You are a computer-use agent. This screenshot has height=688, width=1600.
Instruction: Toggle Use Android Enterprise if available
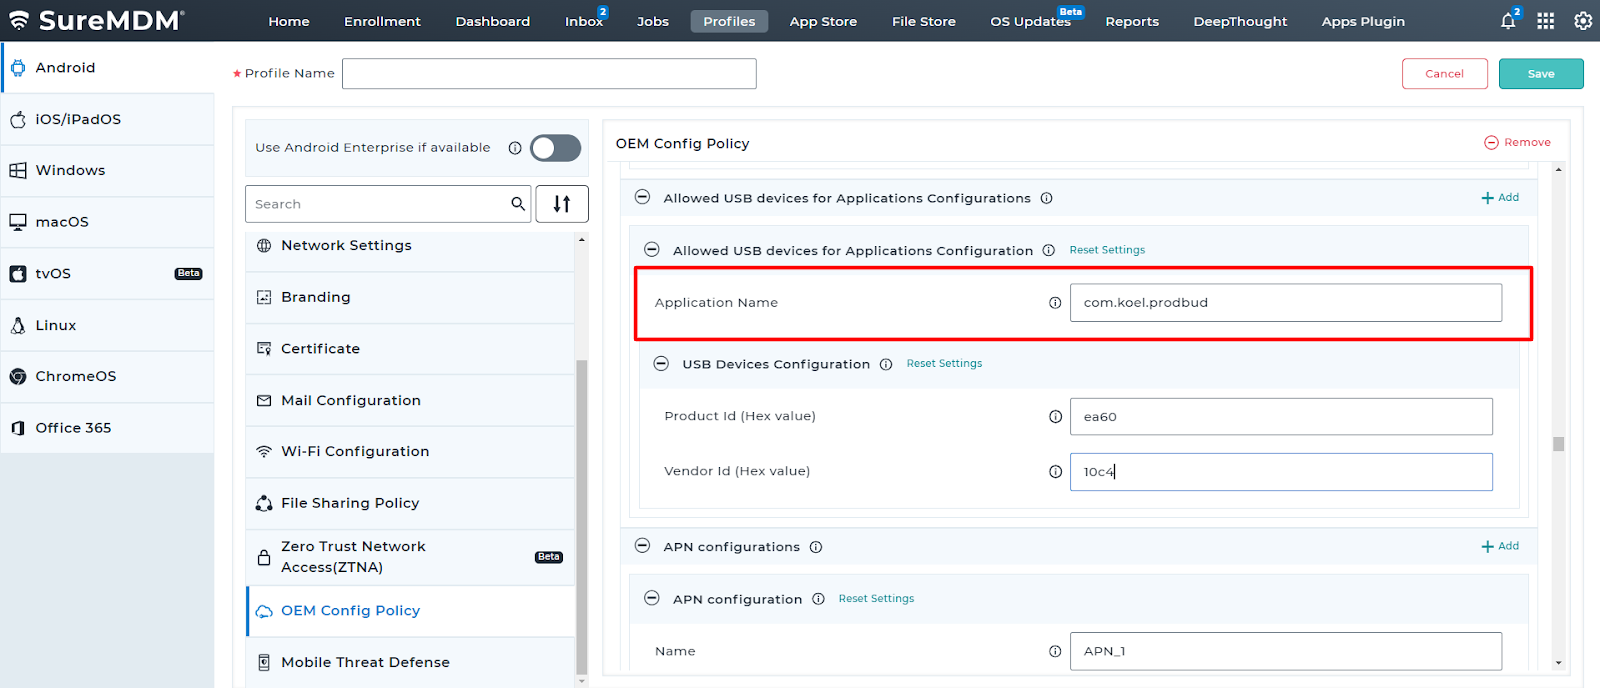[555, 148]
